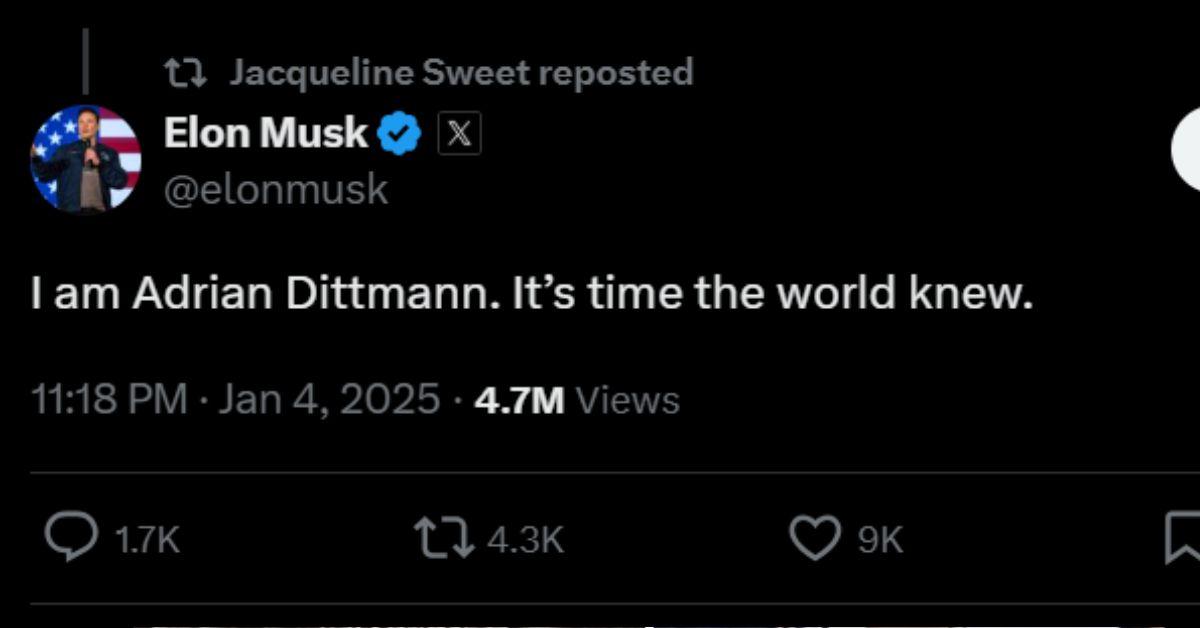Click the Elon Musk display name
Screen dimensions: 1200x628
265,131
